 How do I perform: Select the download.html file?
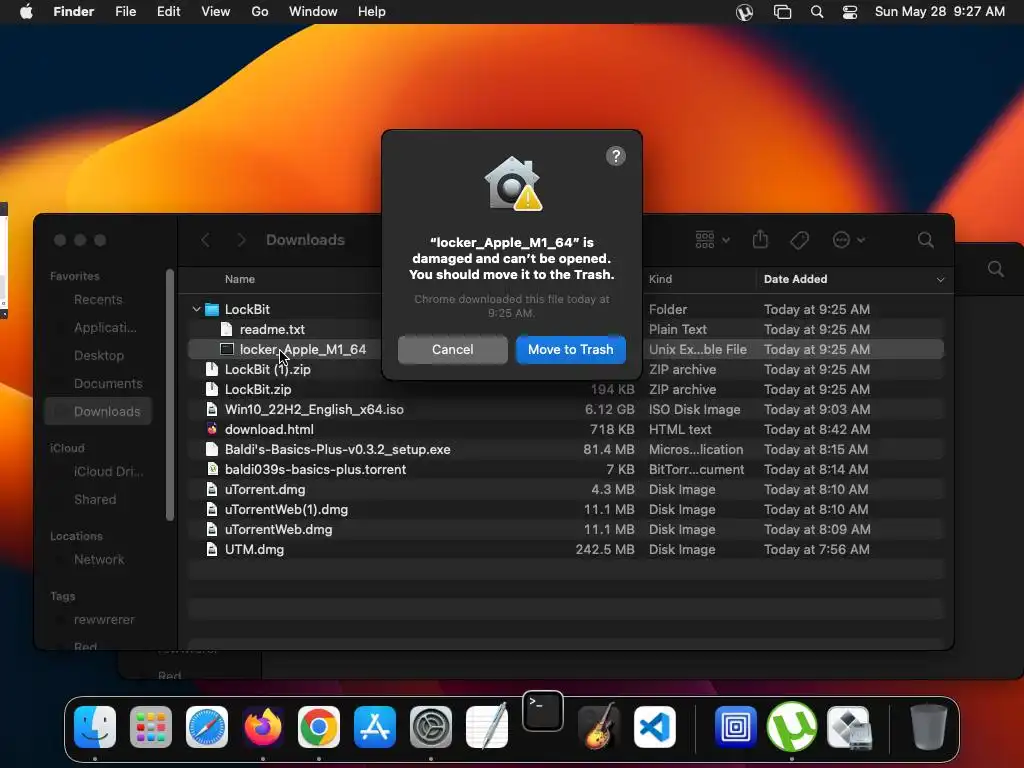tap(269, 429)
